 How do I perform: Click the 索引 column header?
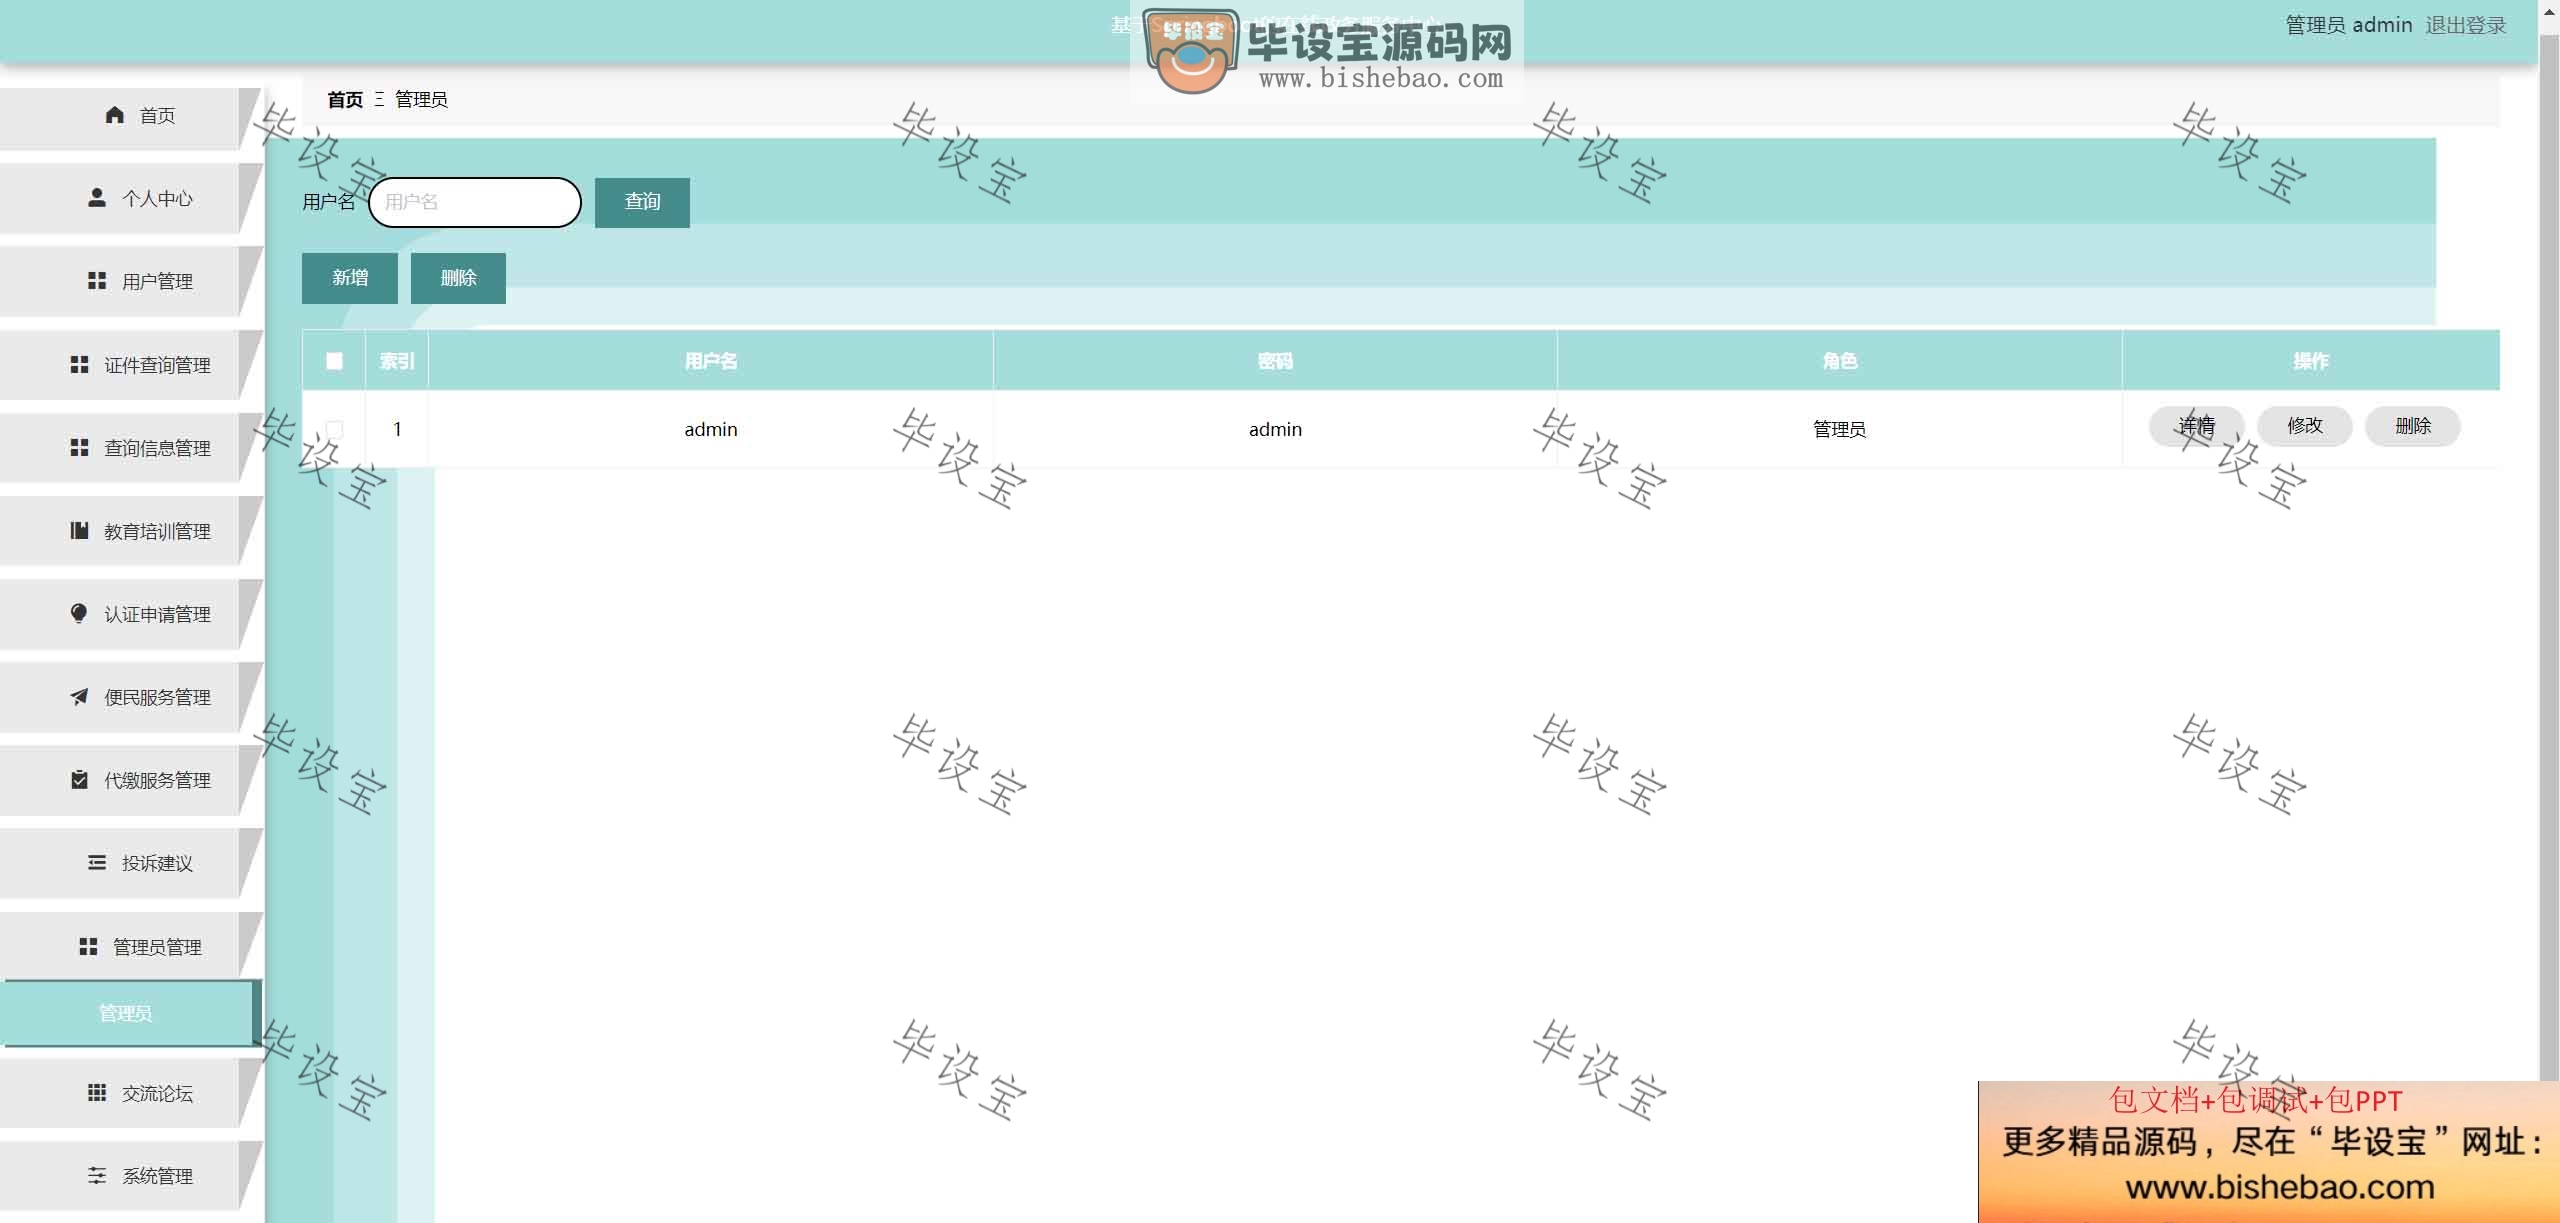pos(397,361)
